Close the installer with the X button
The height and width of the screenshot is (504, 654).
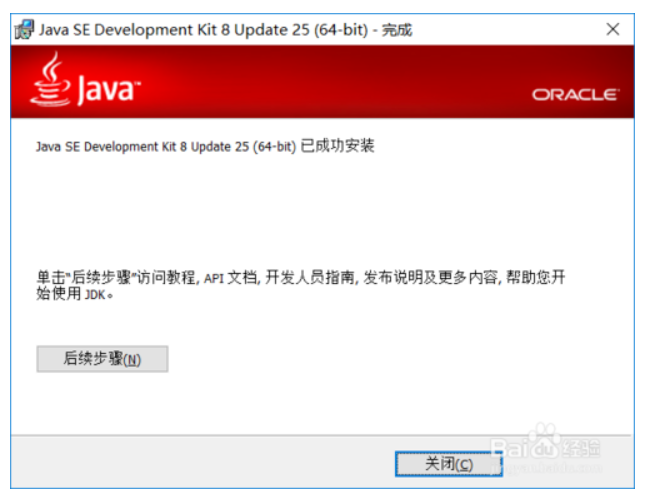click(x=613, y=29)
